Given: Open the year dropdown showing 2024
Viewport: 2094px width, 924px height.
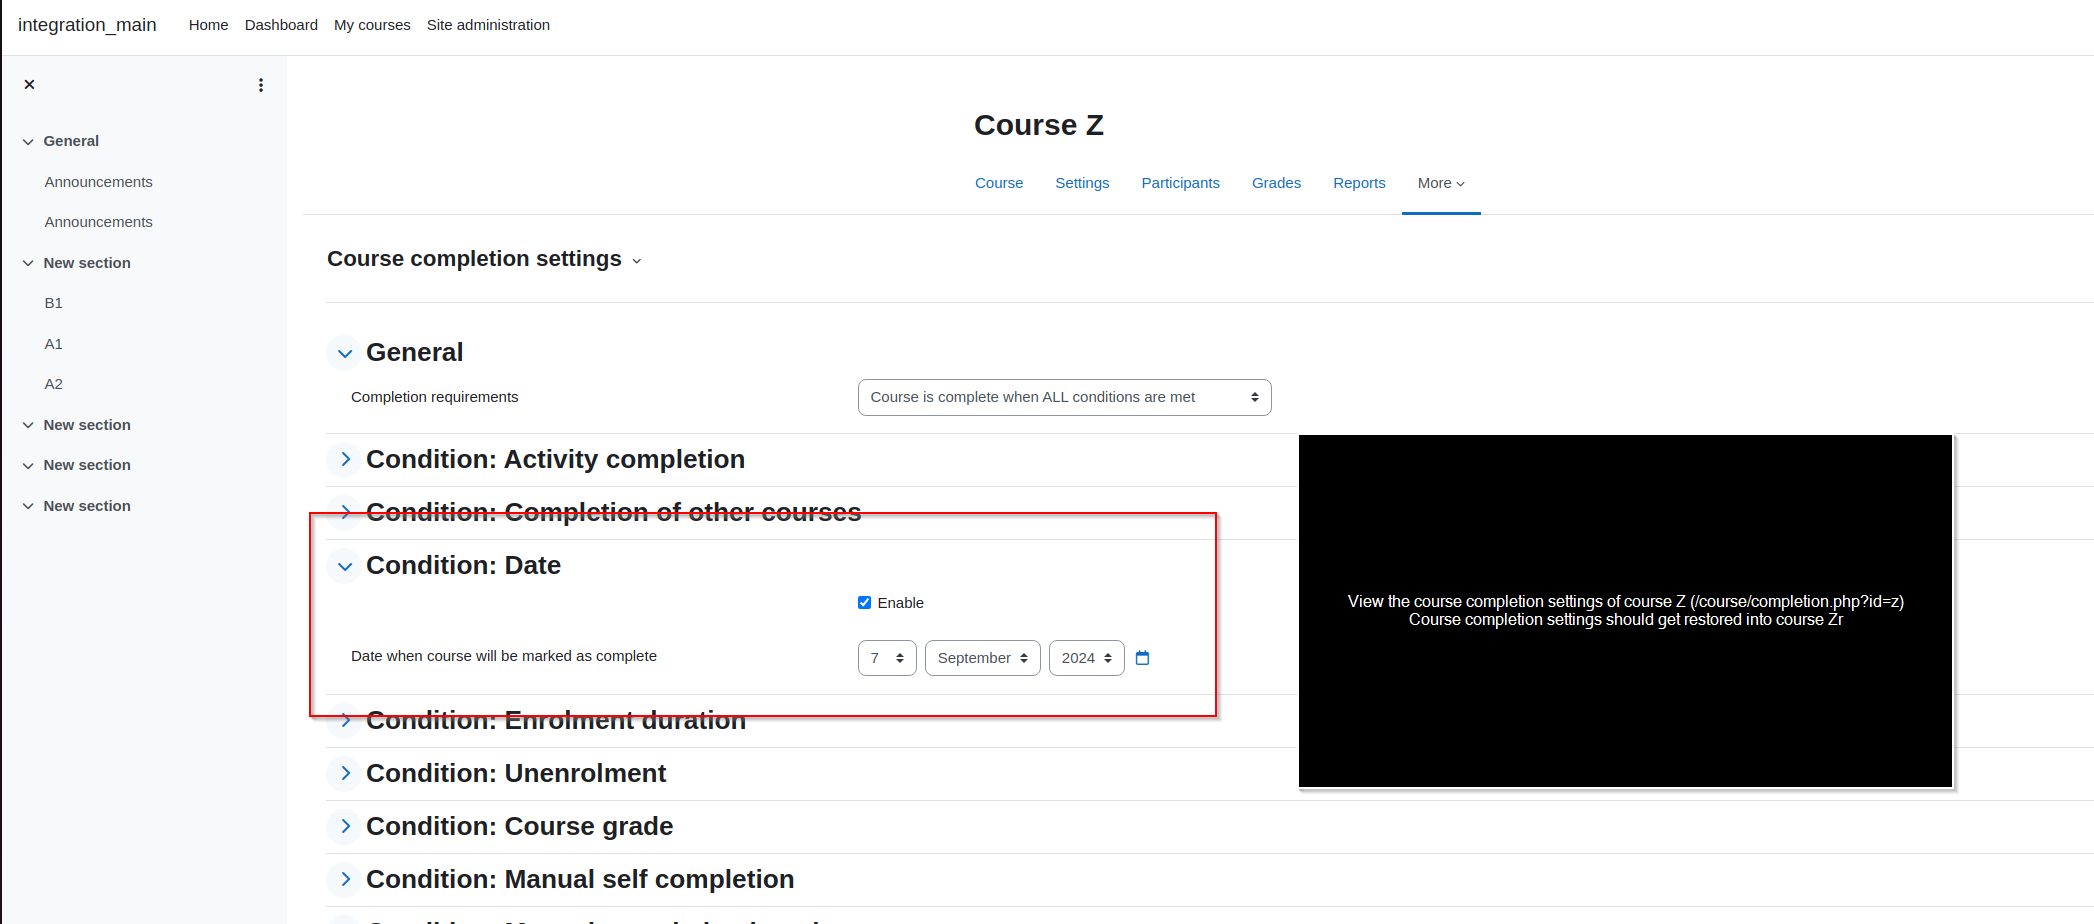Looking at the screenshot, I should point(1086,658).
